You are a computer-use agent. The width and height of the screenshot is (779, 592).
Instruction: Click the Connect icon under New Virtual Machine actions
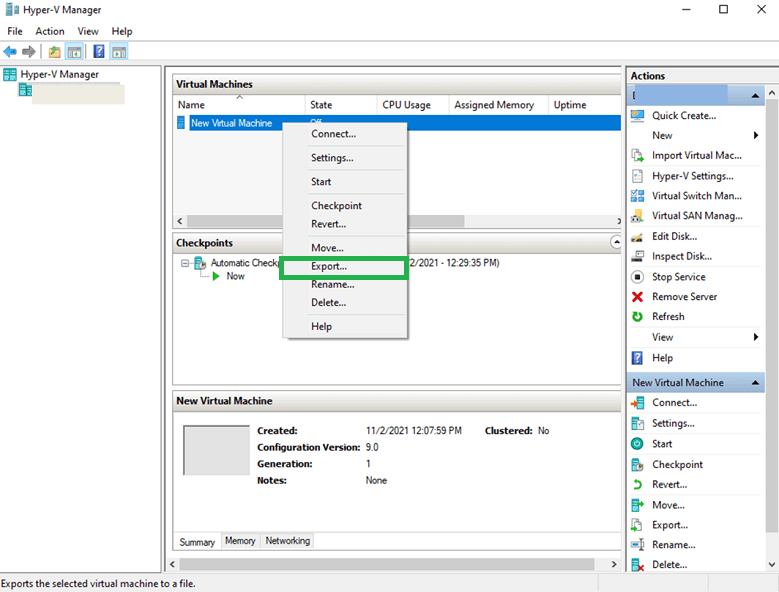(637, 403)
